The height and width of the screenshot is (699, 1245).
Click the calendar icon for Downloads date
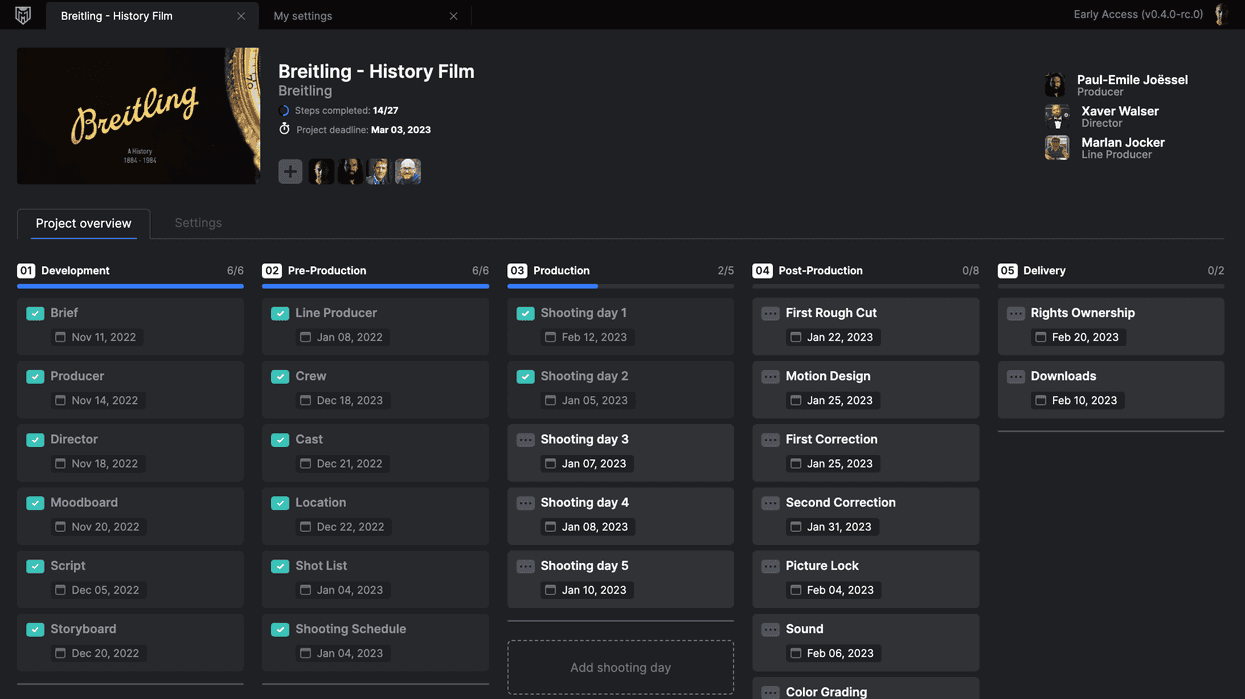point(1040,400)
